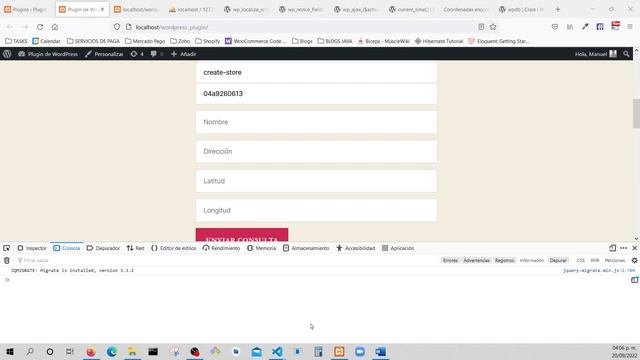Open the TASKS bookmarks folder

[x=16, y=41]
